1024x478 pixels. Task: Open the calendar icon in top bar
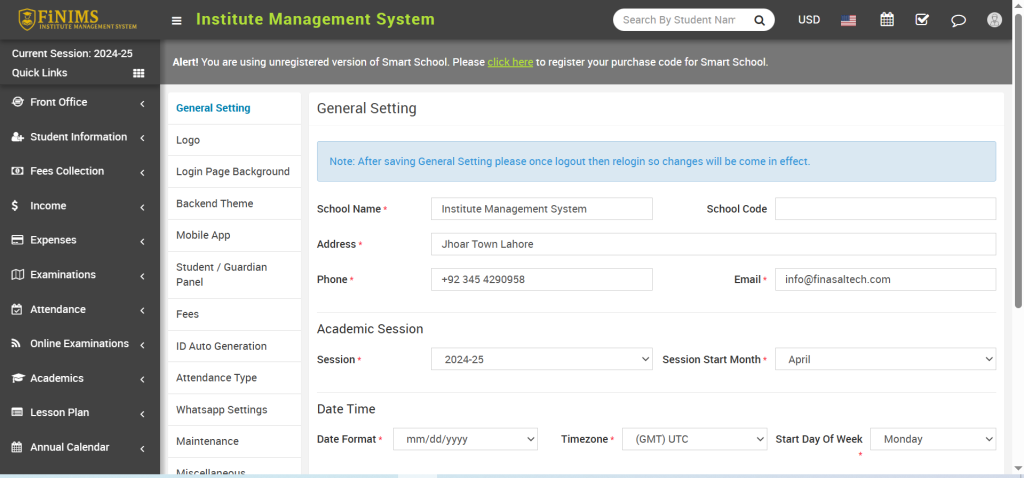tap(886, 20)
